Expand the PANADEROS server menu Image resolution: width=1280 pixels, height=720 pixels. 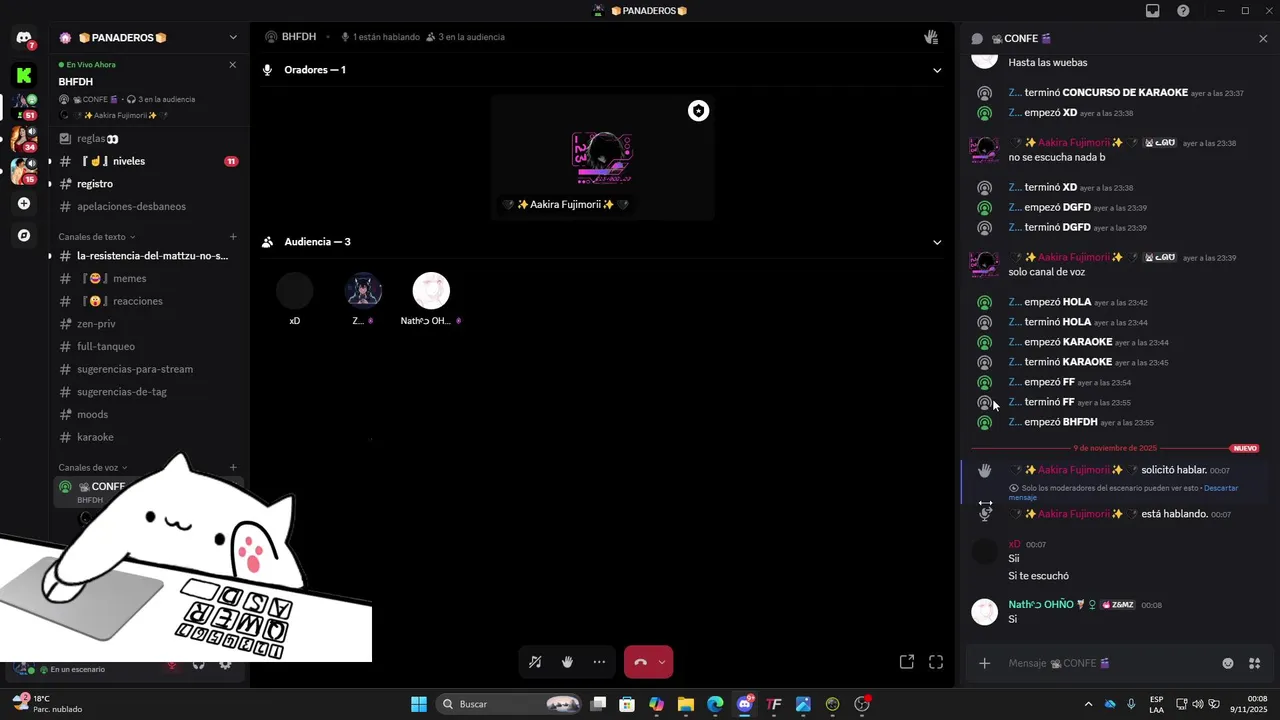tap(233, 38)
